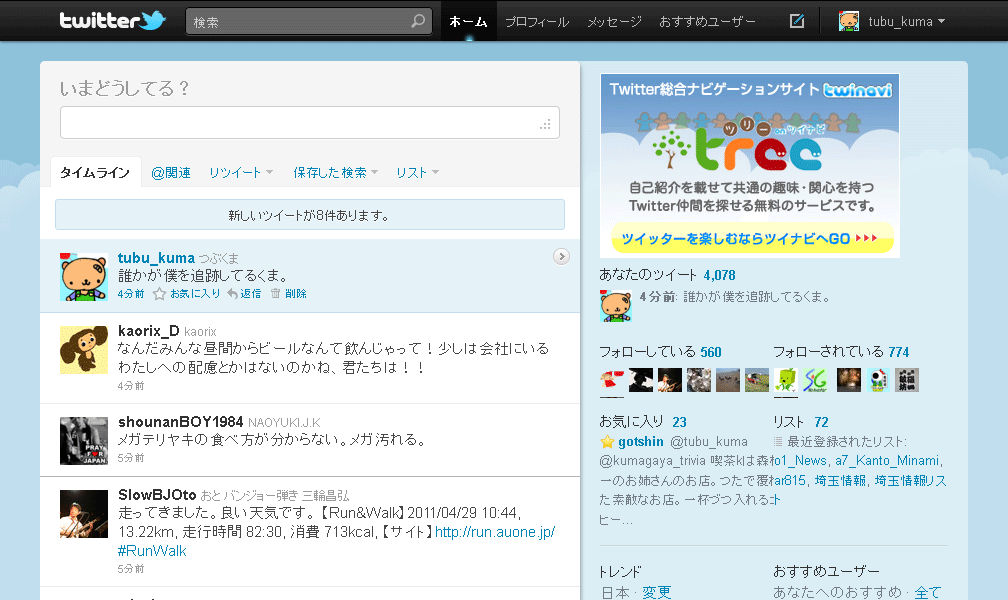
Task: Open the run.auone.jp link
Action: click(x=495, y=532)
